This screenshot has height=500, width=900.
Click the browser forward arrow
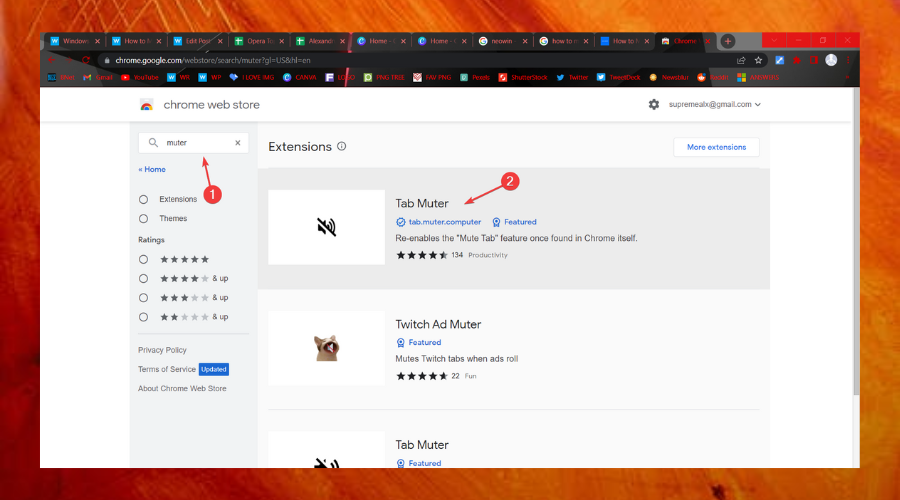[69, 60]
